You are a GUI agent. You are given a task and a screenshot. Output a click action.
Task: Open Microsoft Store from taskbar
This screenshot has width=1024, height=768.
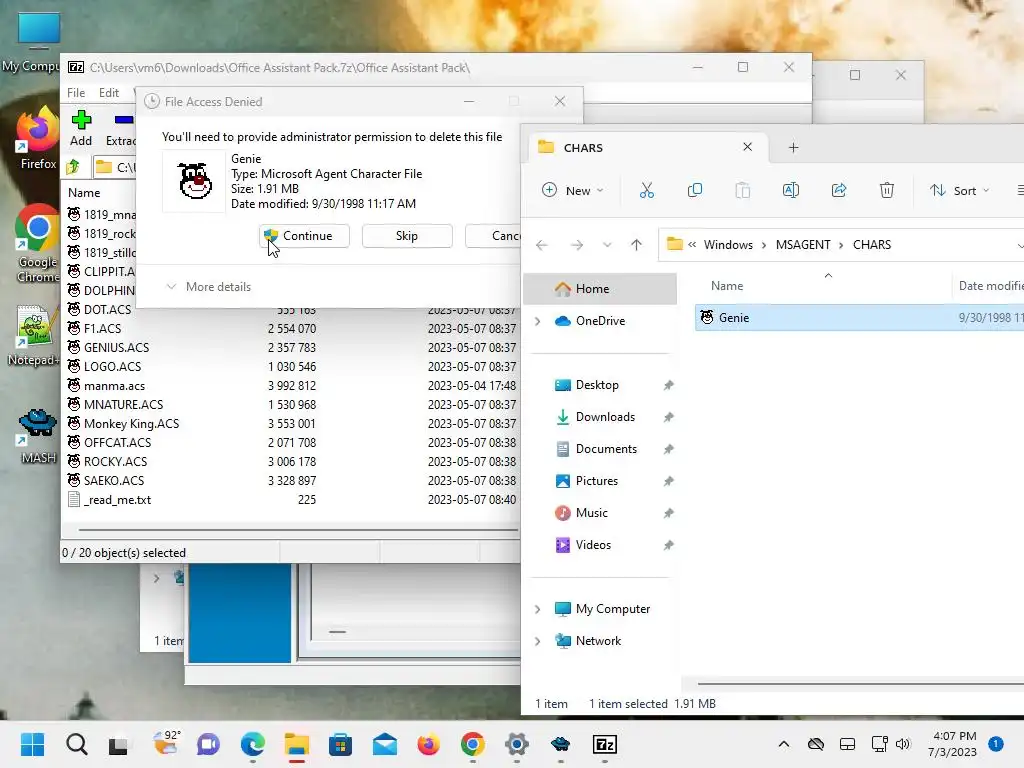click(340, 744)
